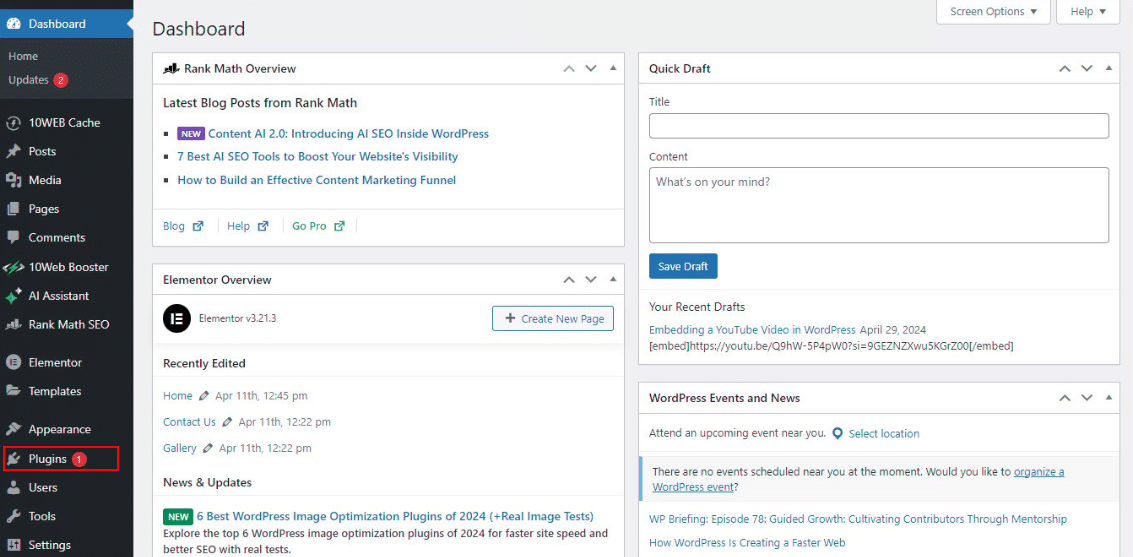1133x557 pixels.
Task: Click the Rank Math logo in widget header
Action: point(171,69)
